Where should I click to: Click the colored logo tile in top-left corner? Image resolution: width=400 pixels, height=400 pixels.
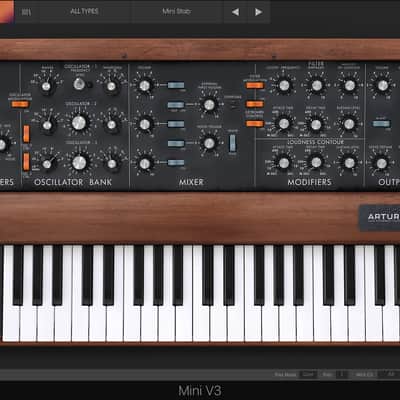tap(7, 11)
